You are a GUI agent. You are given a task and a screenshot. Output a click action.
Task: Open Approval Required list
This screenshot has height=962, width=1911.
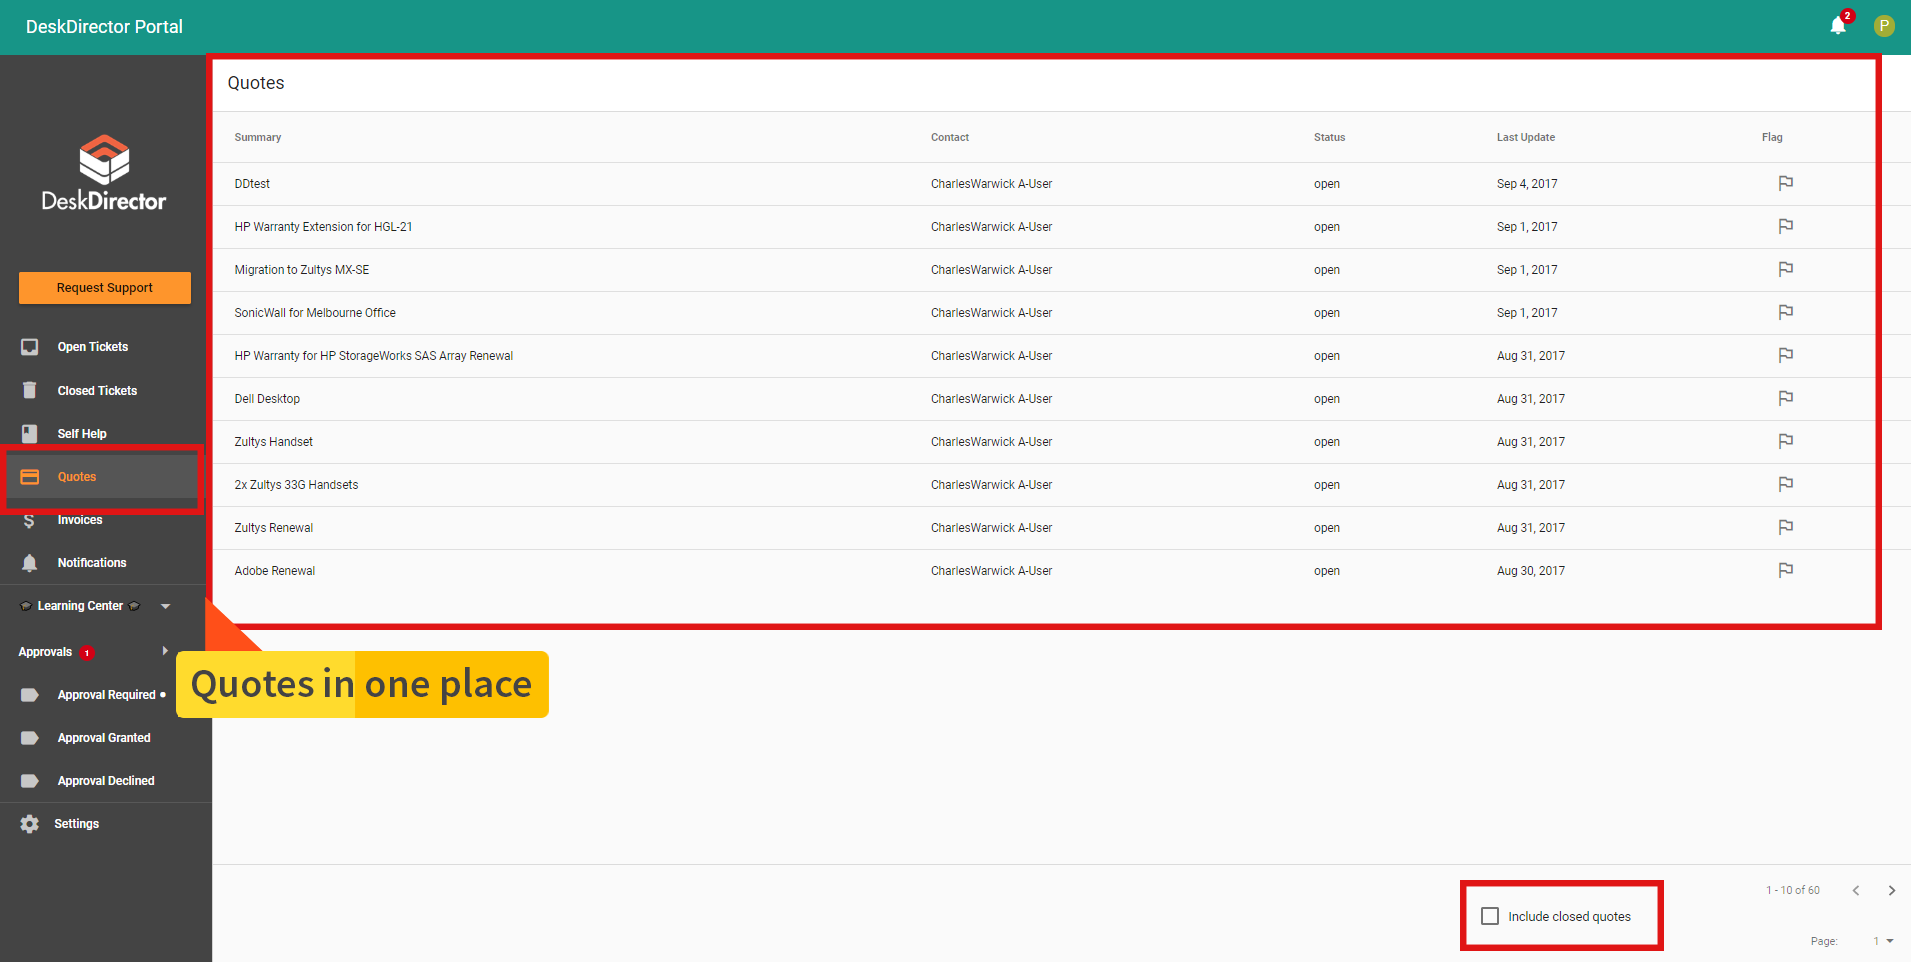[x=106, y=695]
